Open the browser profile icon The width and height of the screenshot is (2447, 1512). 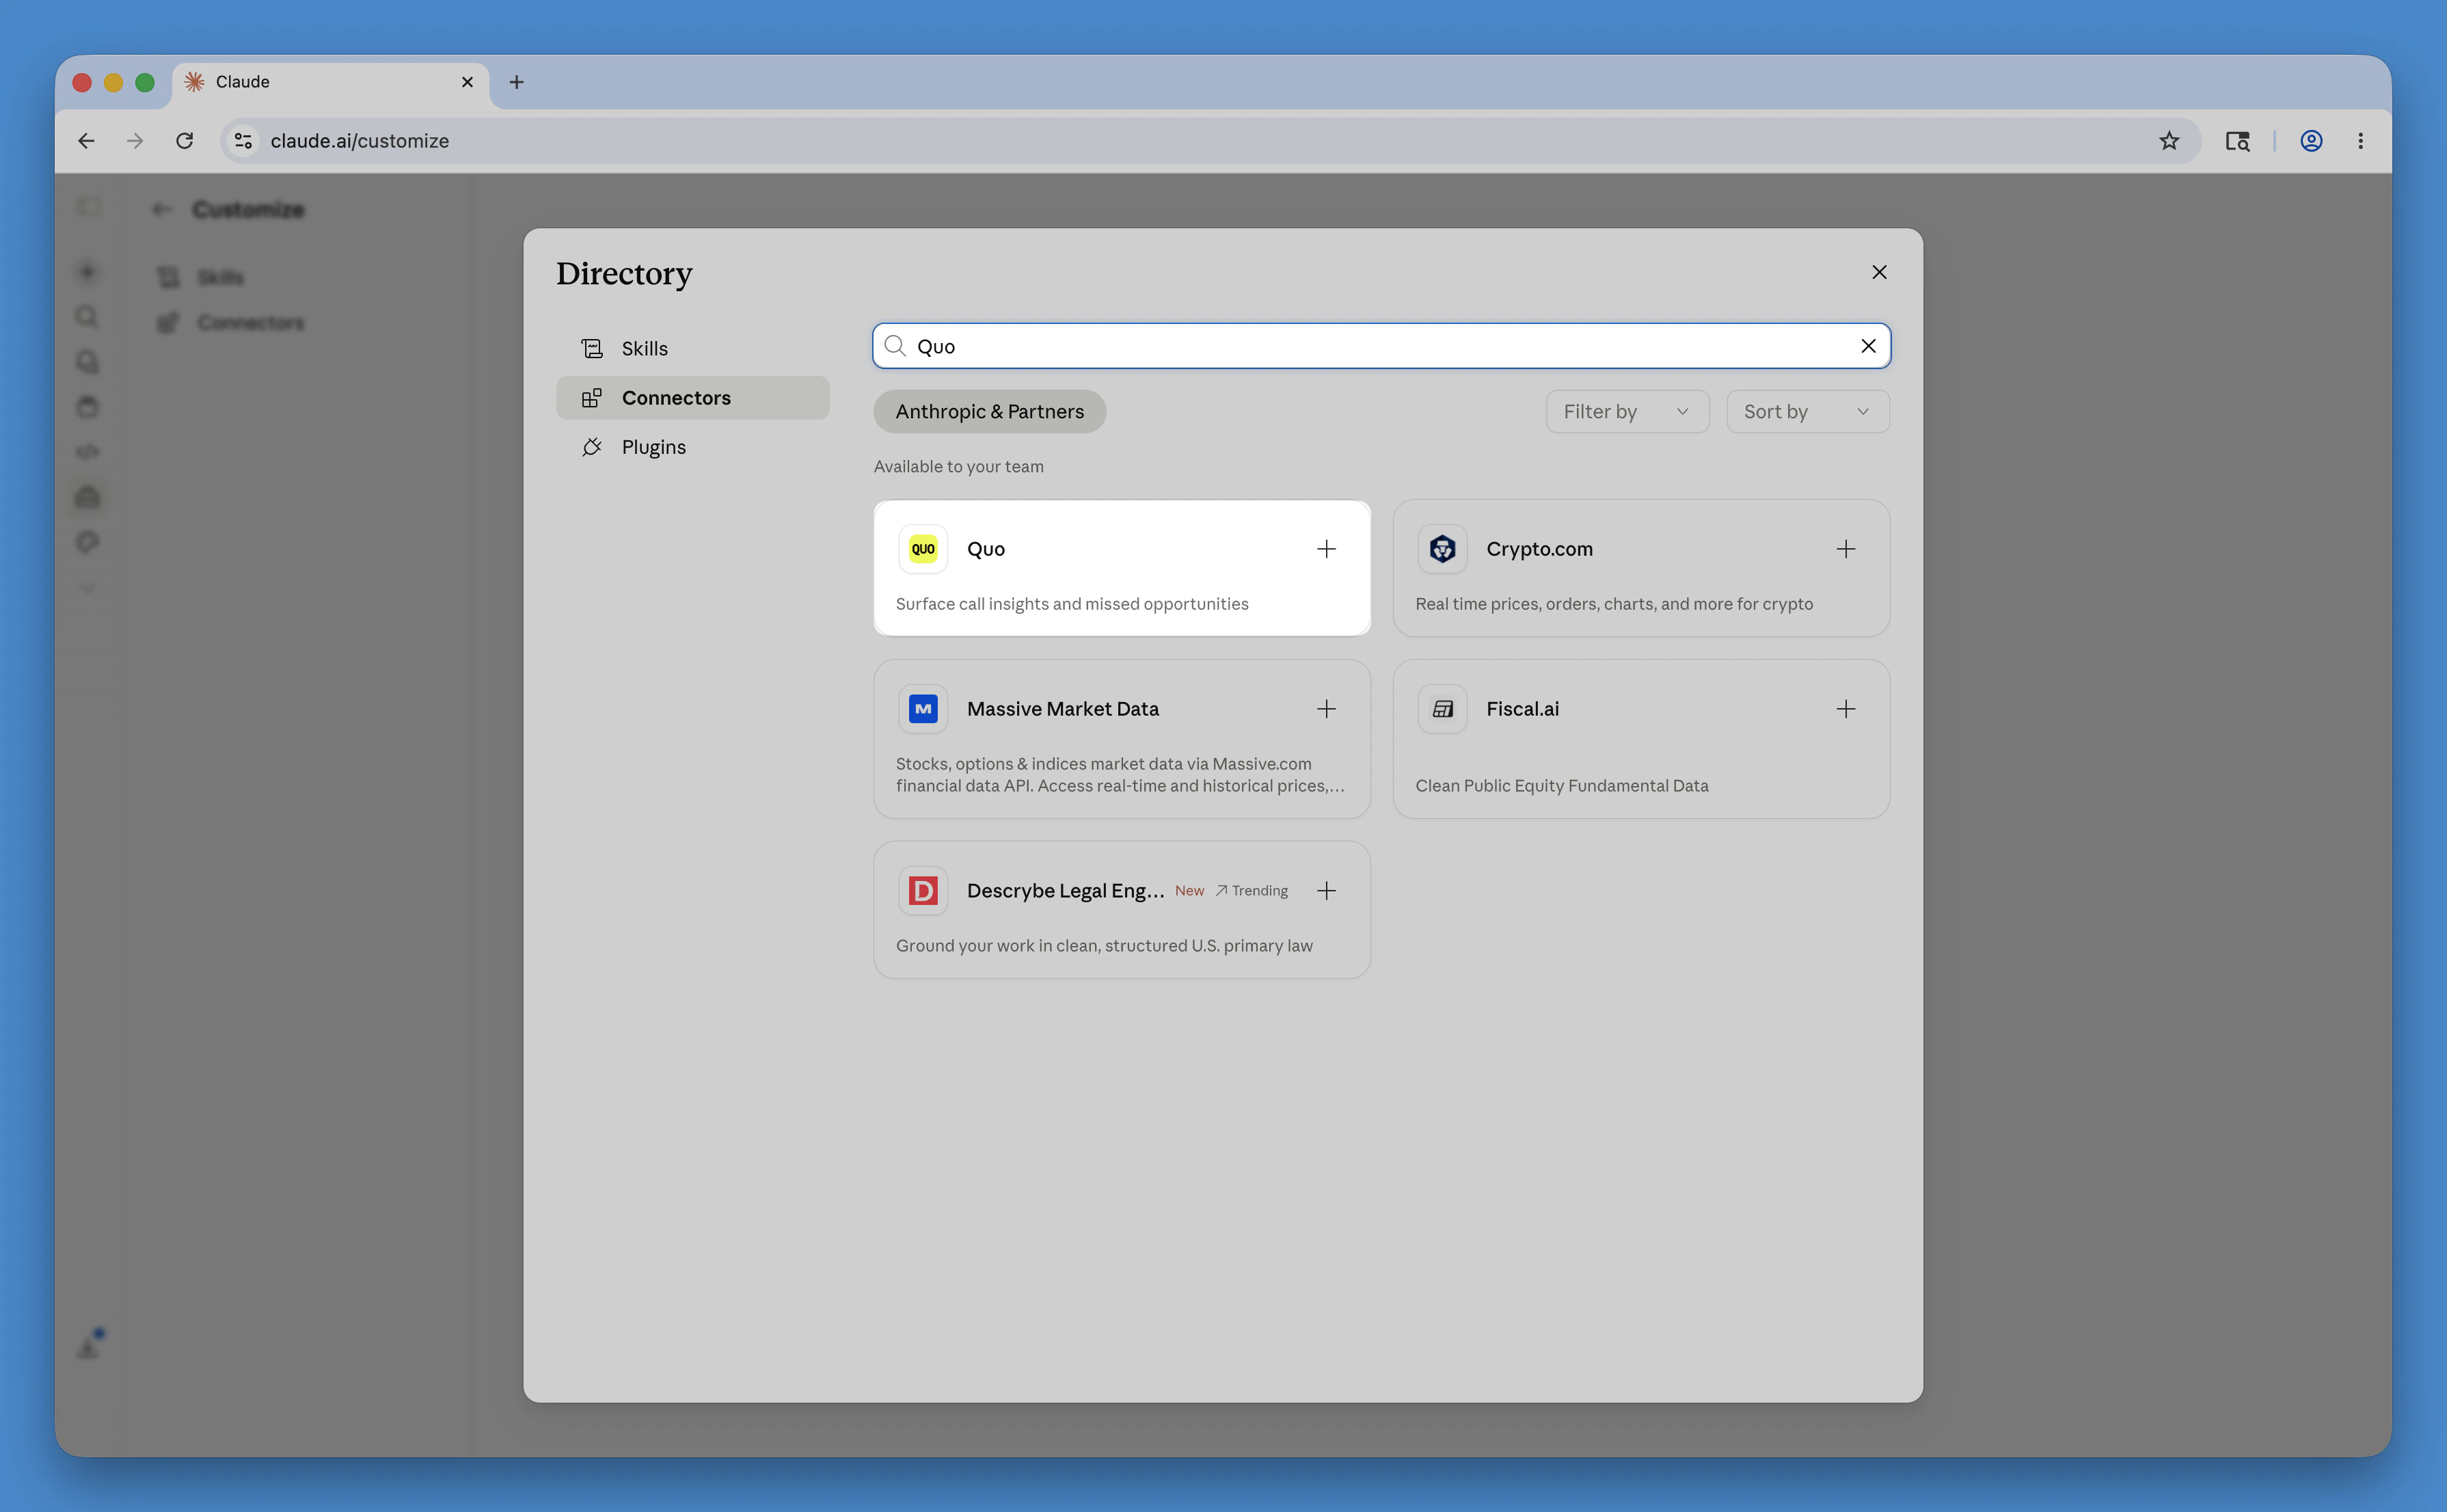coord(2311,141)
